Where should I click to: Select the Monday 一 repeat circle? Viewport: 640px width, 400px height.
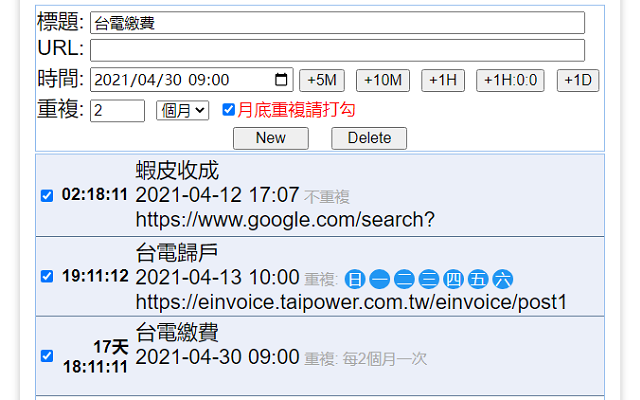pos(380,280)
